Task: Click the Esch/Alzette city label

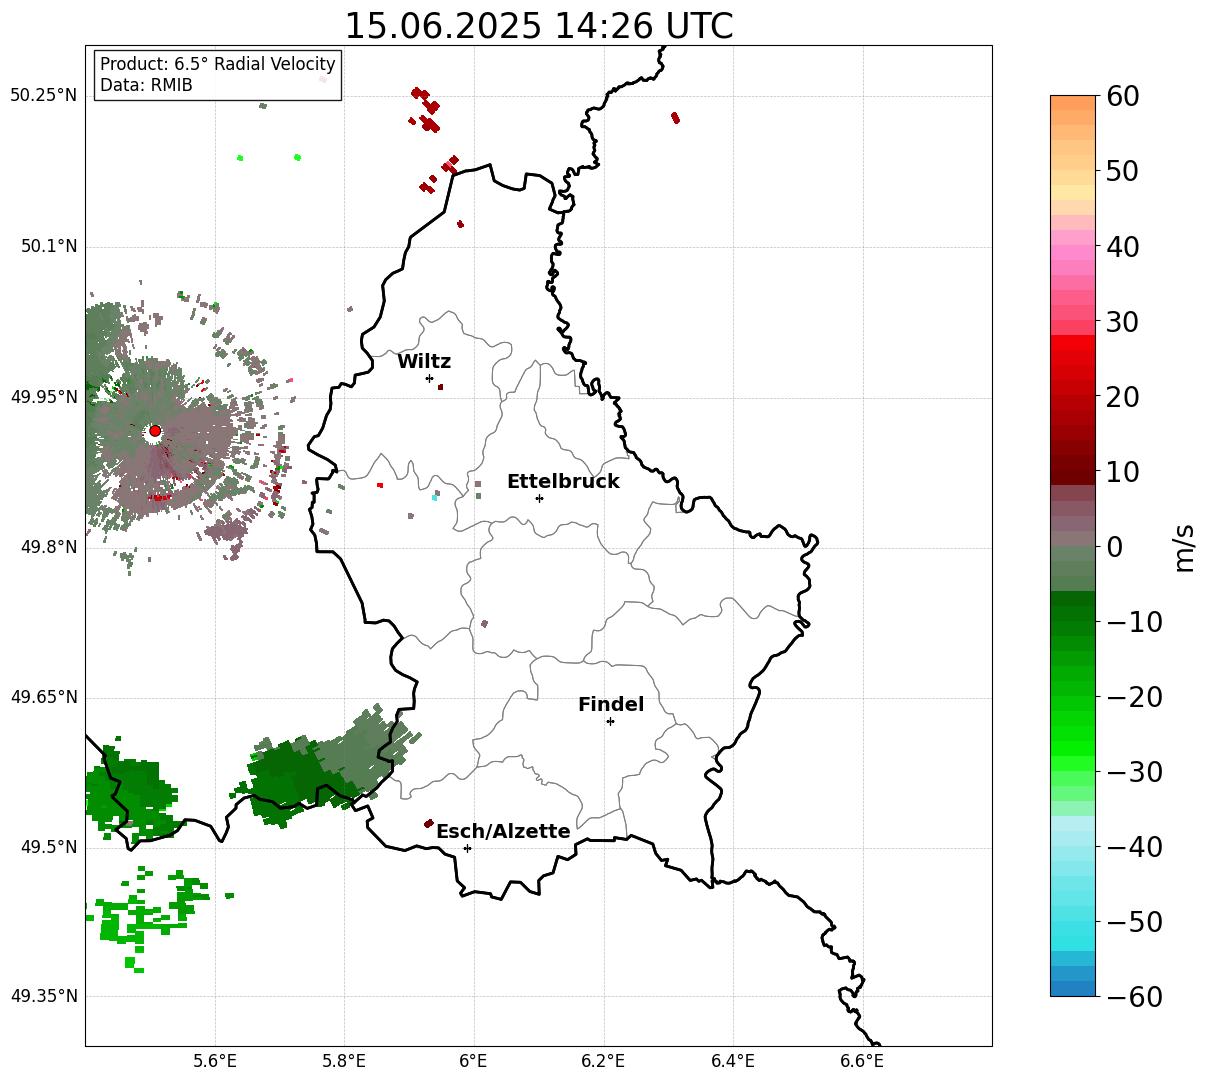Action: click(503, 832)
